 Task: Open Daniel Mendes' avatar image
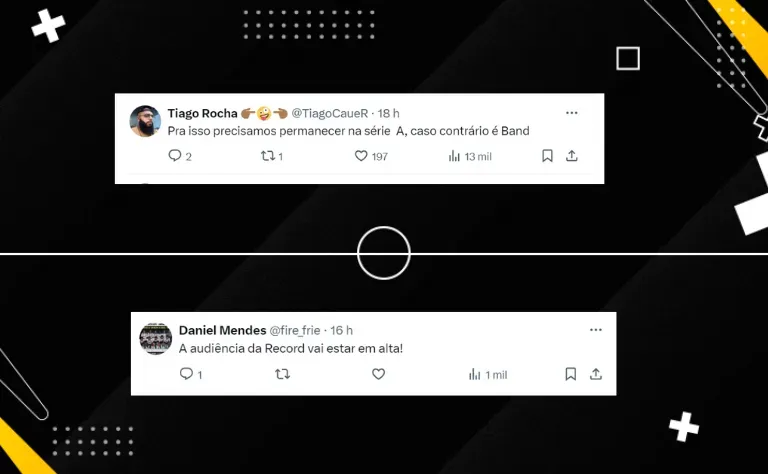pos(156,338)
